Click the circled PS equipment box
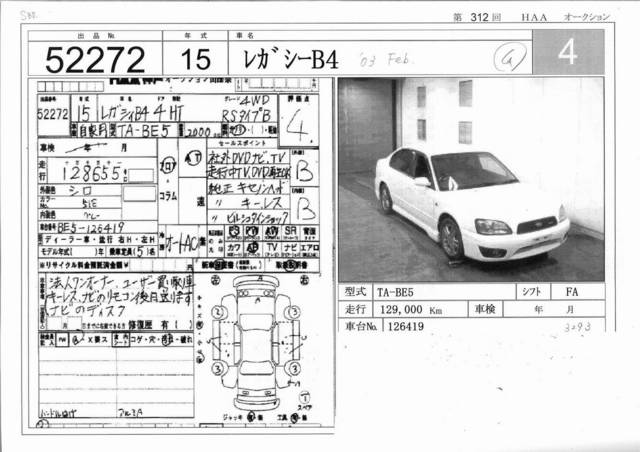The image size is (640, 452). (x=234, y=232)
